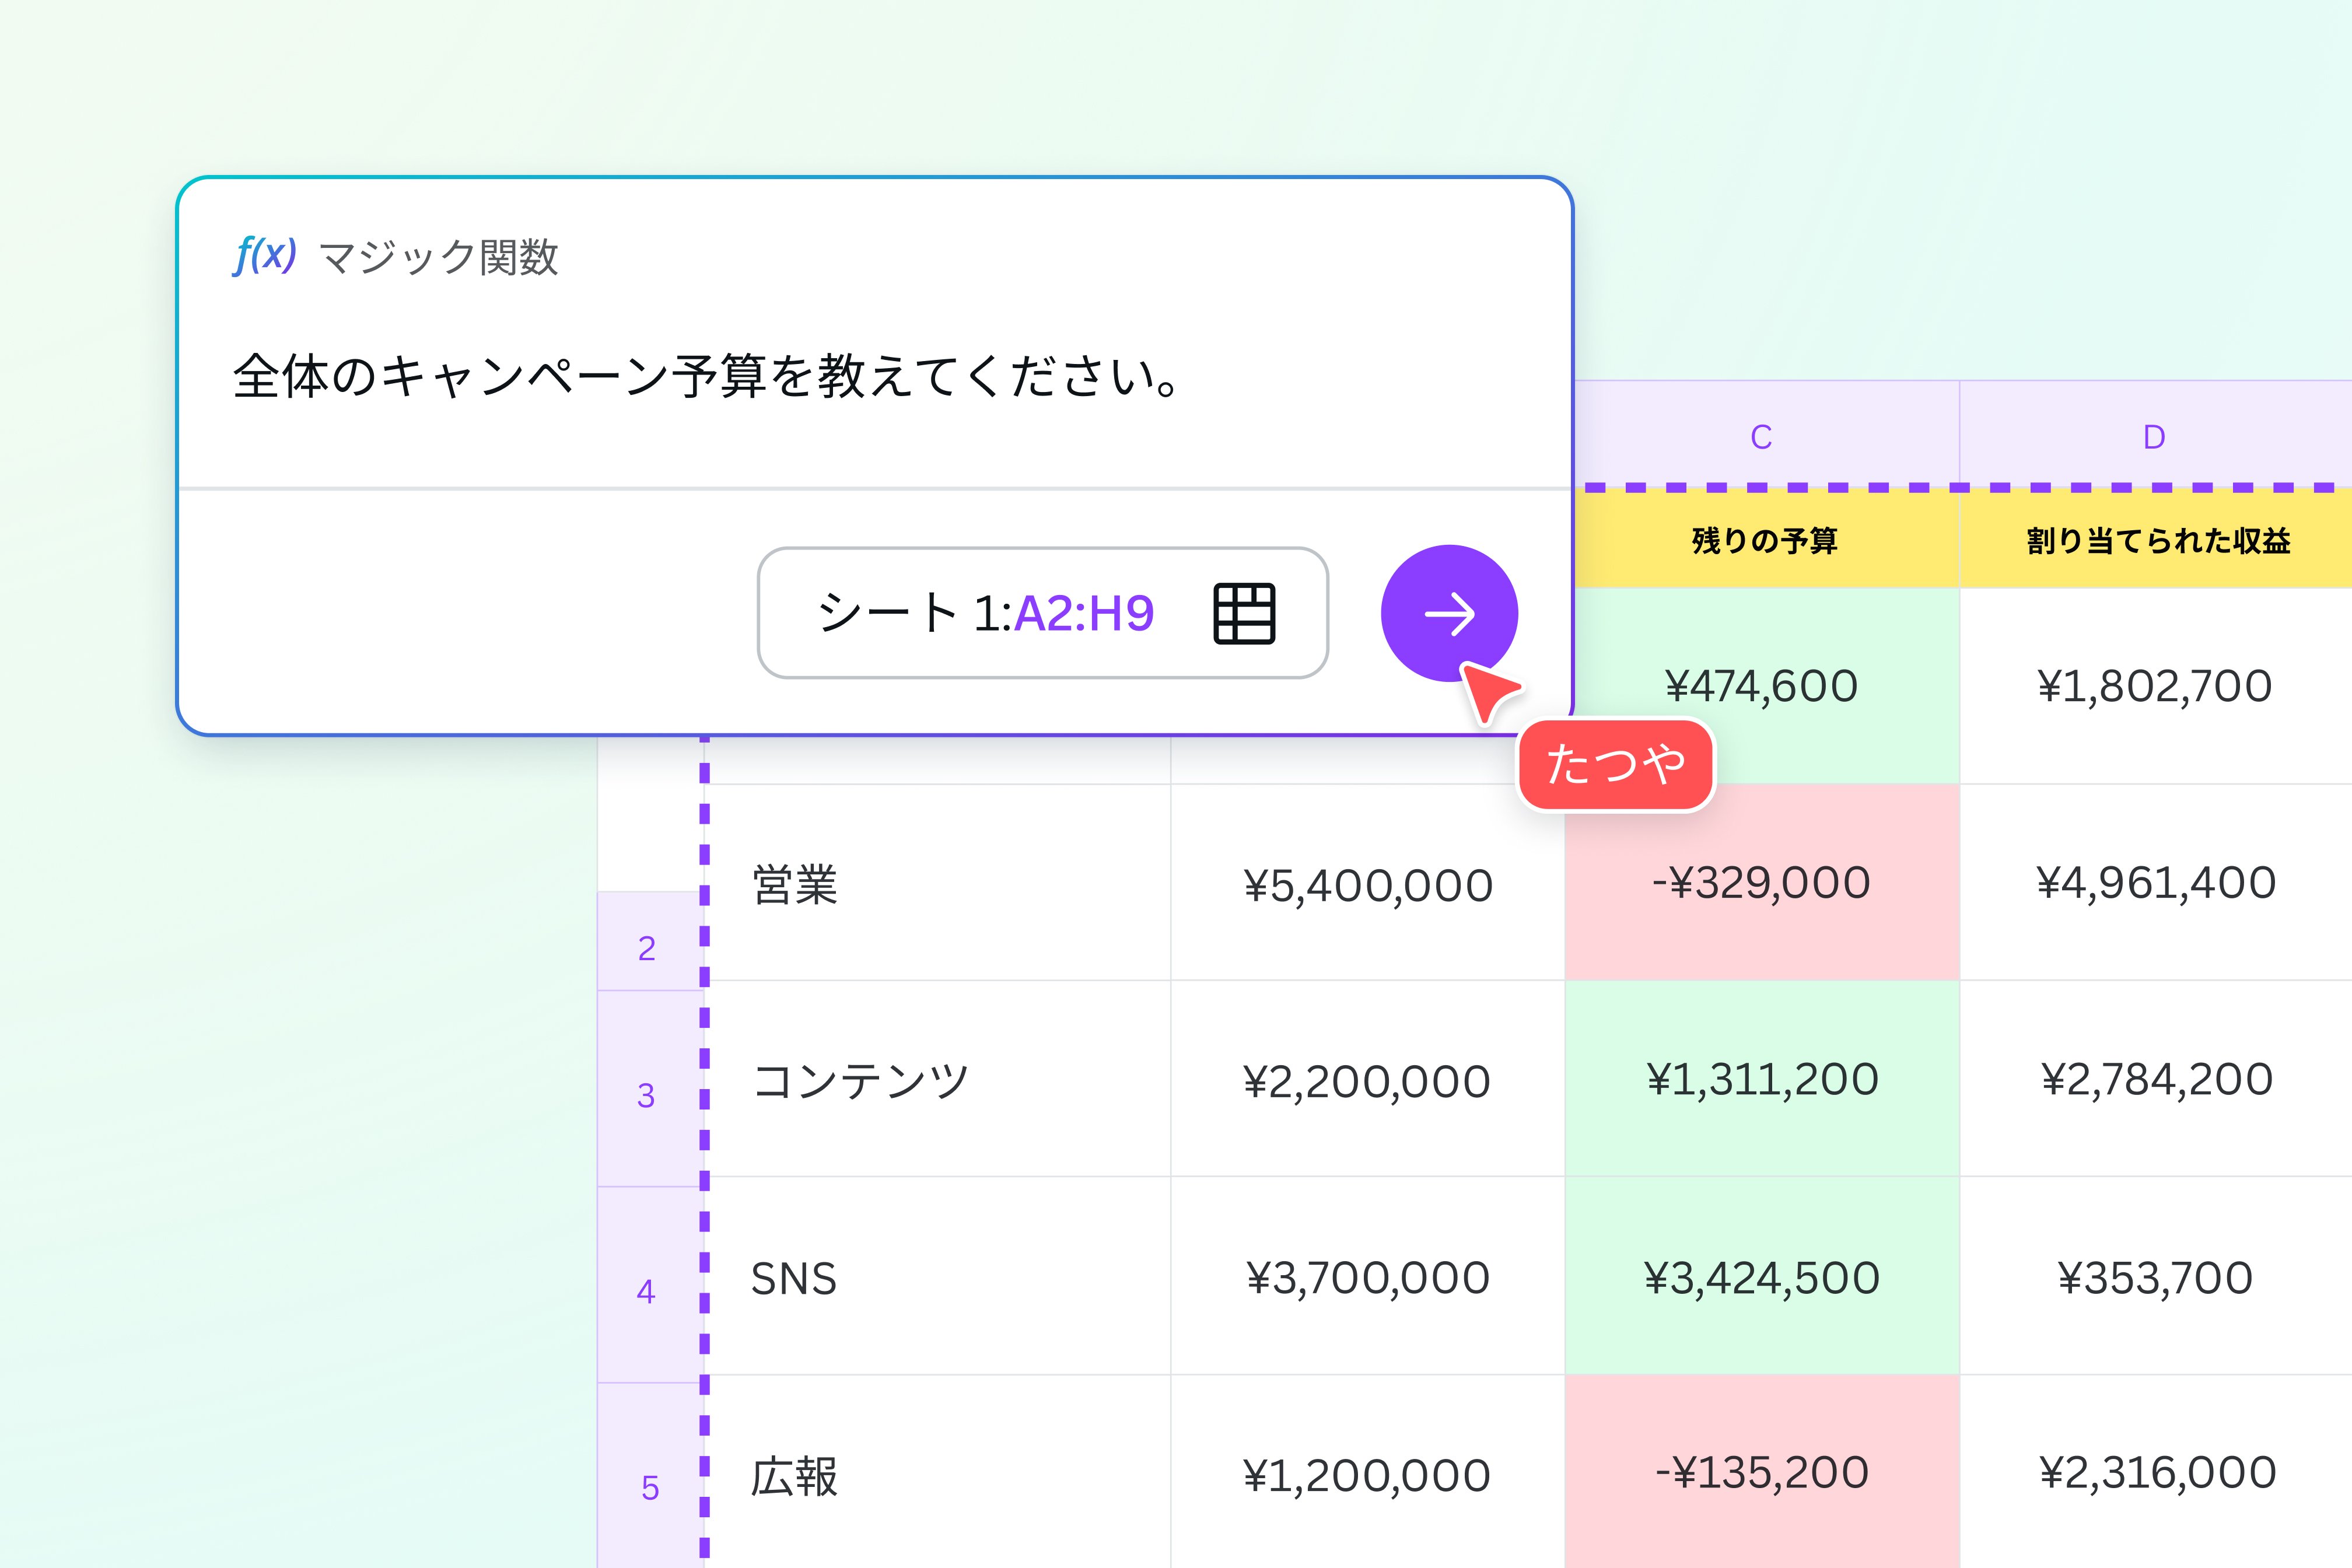This screenshot has width=2352, height=1568.
Task: Click the cell ¥1,802,700
Action: click(x=2156, y=686)
